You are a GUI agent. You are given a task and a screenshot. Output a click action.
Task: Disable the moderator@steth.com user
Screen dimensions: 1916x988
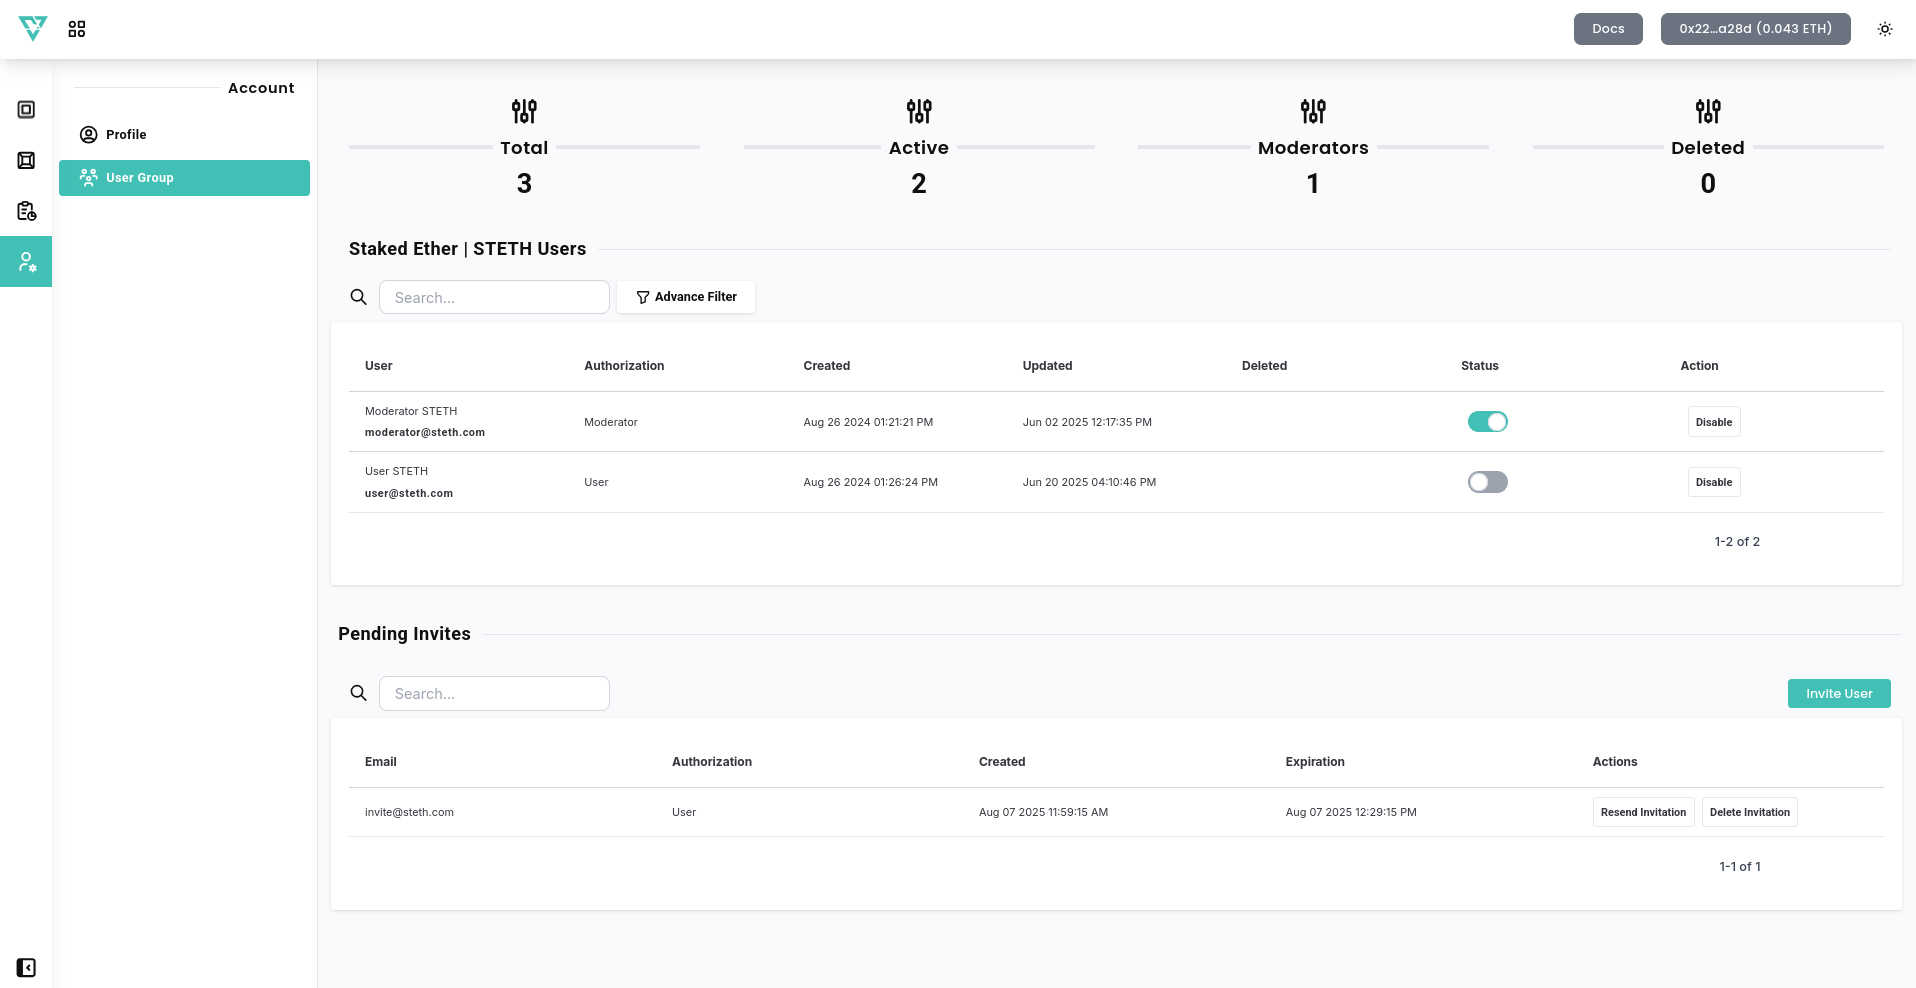coord(1713,422)
